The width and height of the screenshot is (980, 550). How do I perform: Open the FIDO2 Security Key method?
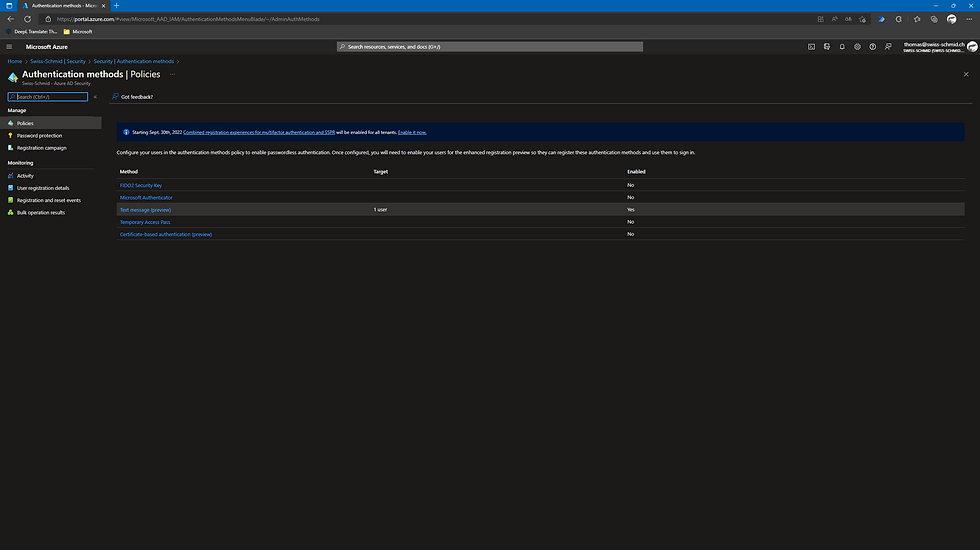click(141, 186)
